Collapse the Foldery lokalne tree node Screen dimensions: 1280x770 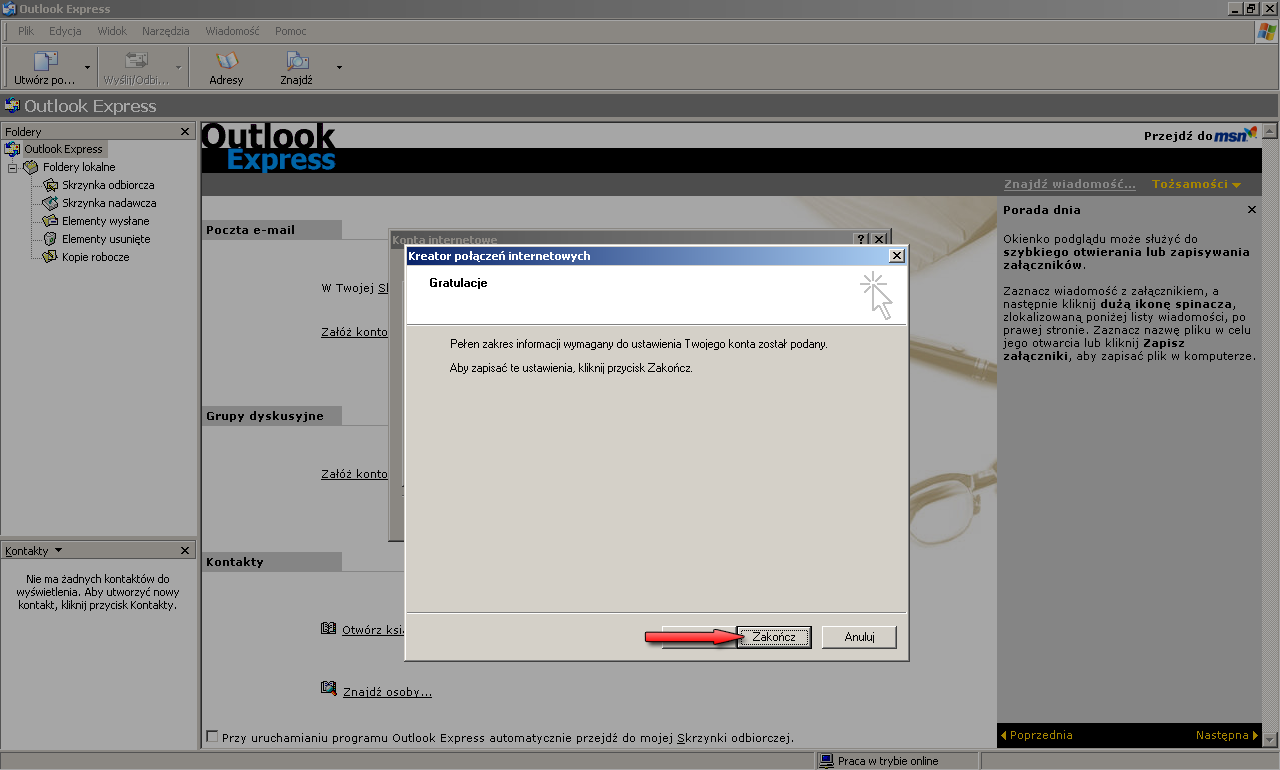[x=13, y=167]
